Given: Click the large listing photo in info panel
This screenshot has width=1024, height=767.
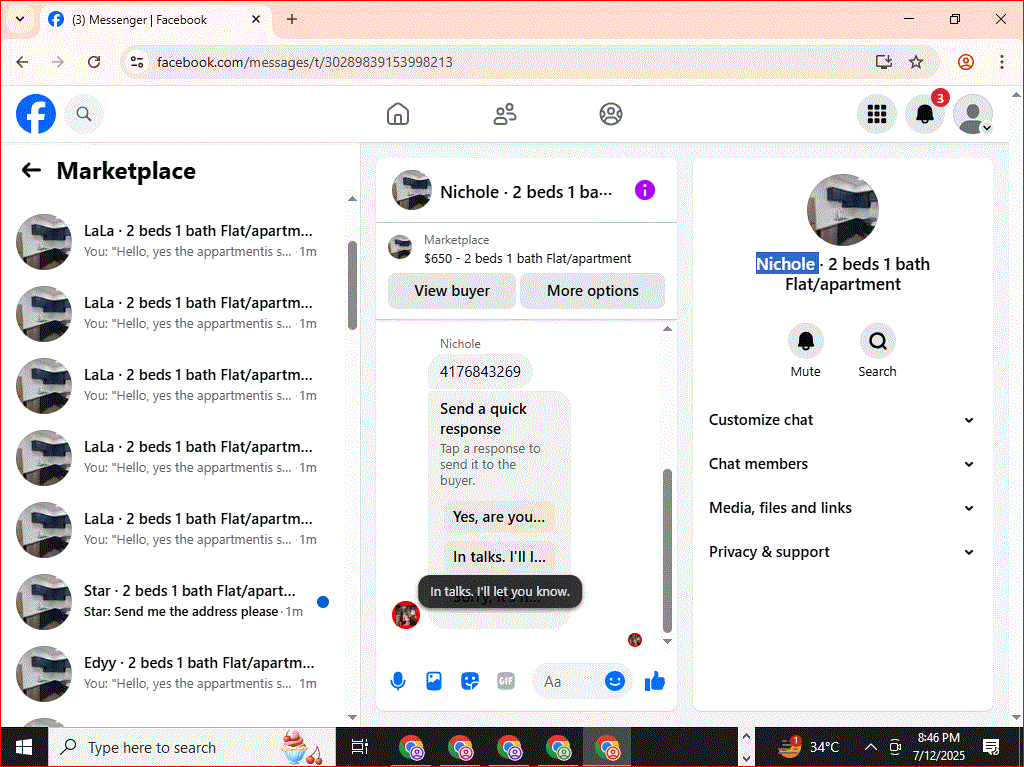Looking at the screenshot, I should pyautogui.click(x=842, y=210).
